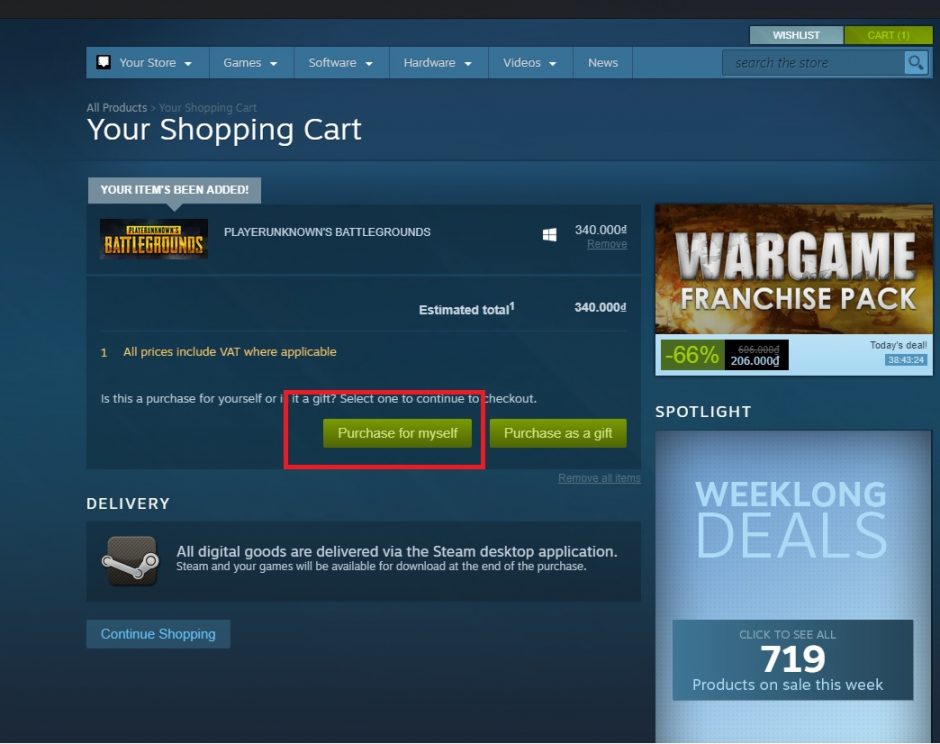This screenshot has height=744, width=940.
Task: Open the Hardware dropdown menu
Action: point(438,62)
